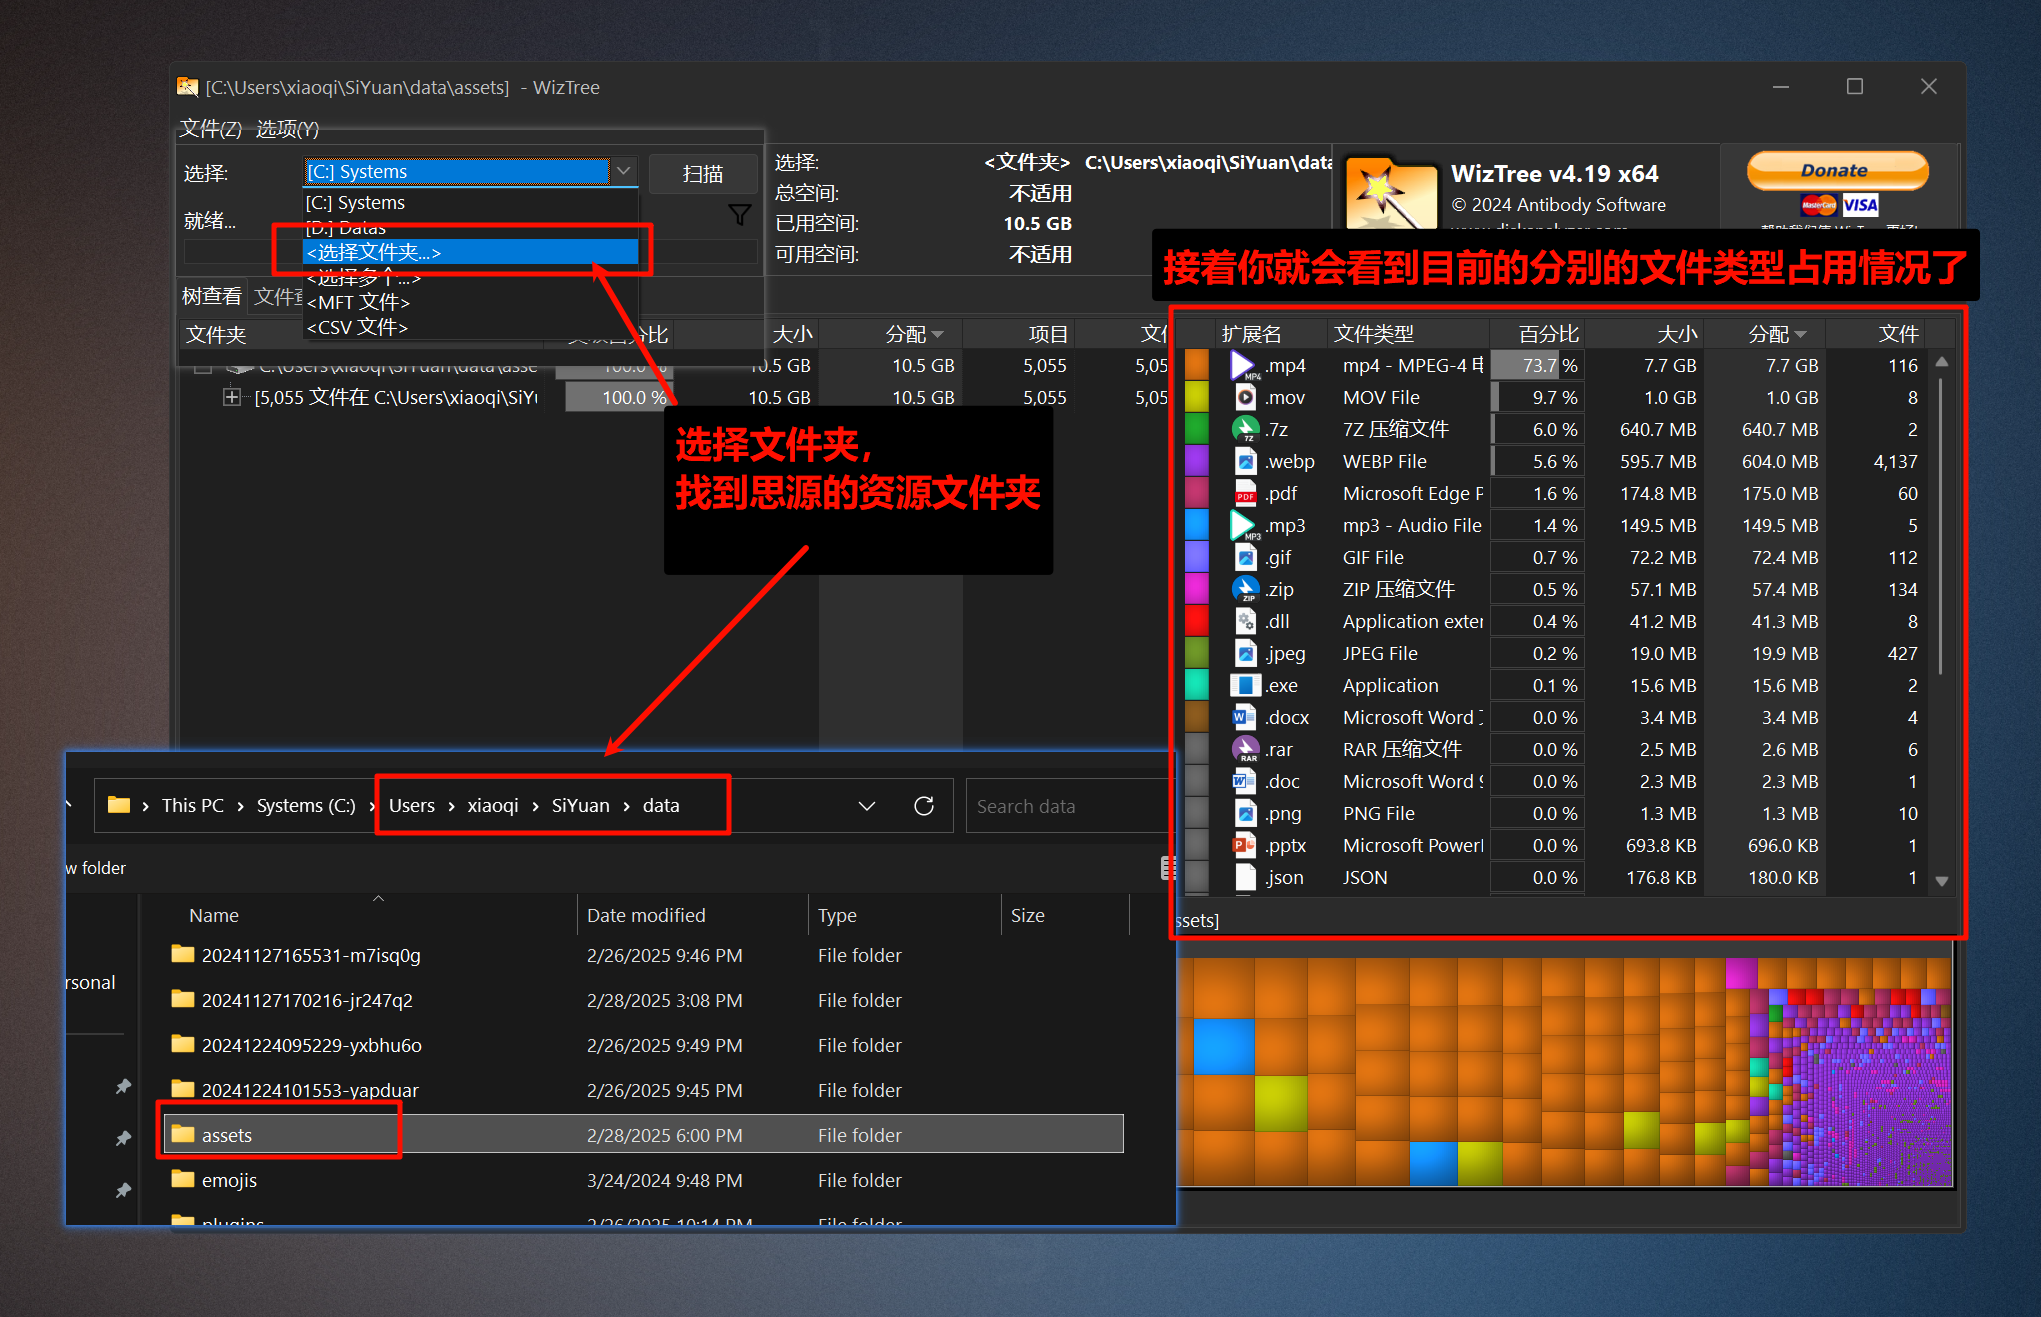Click the filter funnel icon
2041x1317 pixels.
739,215
